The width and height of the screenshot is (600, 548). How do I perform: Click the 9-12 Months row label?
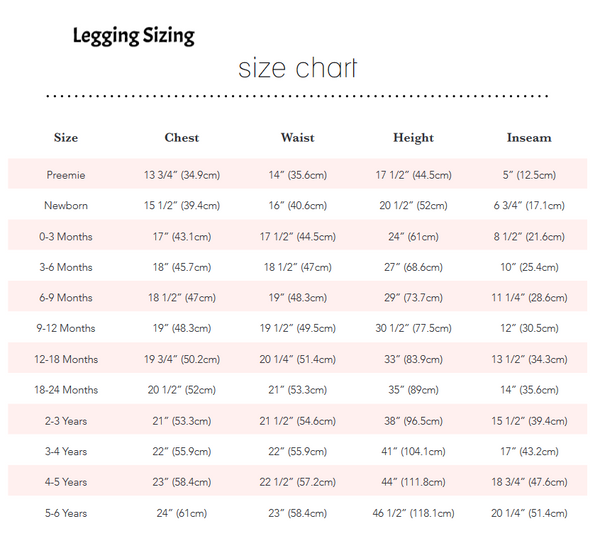[66, 329]
